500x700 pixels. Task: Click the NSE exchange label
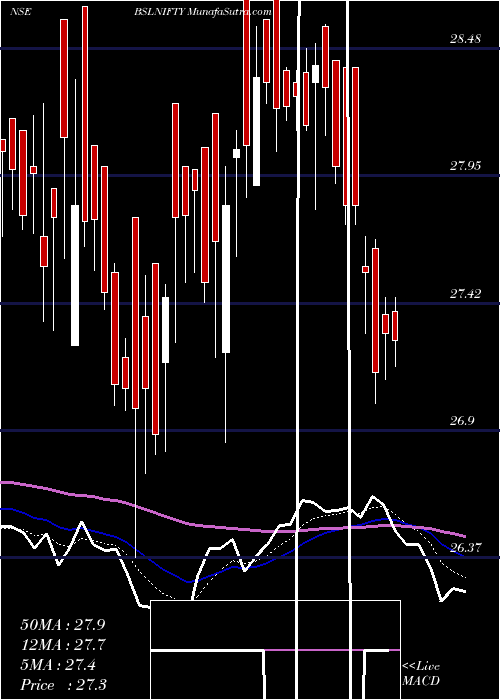pyautogui.click(x=21, y=12)
